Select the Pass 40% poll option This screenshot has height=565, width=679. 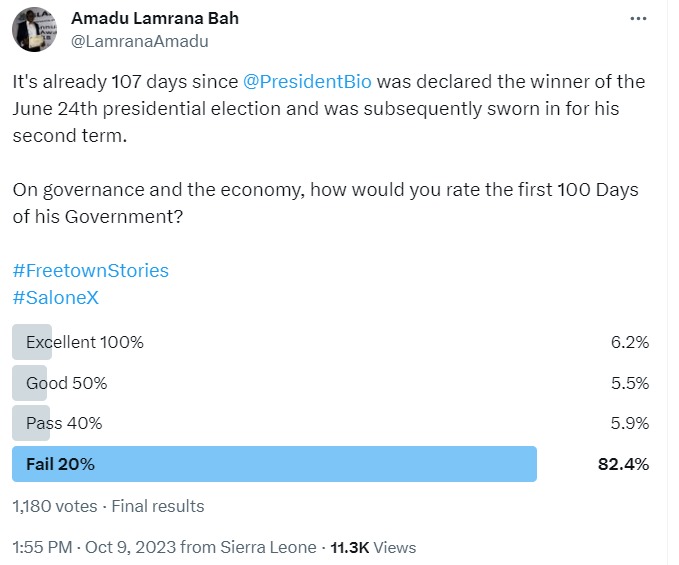click(64, 423)
